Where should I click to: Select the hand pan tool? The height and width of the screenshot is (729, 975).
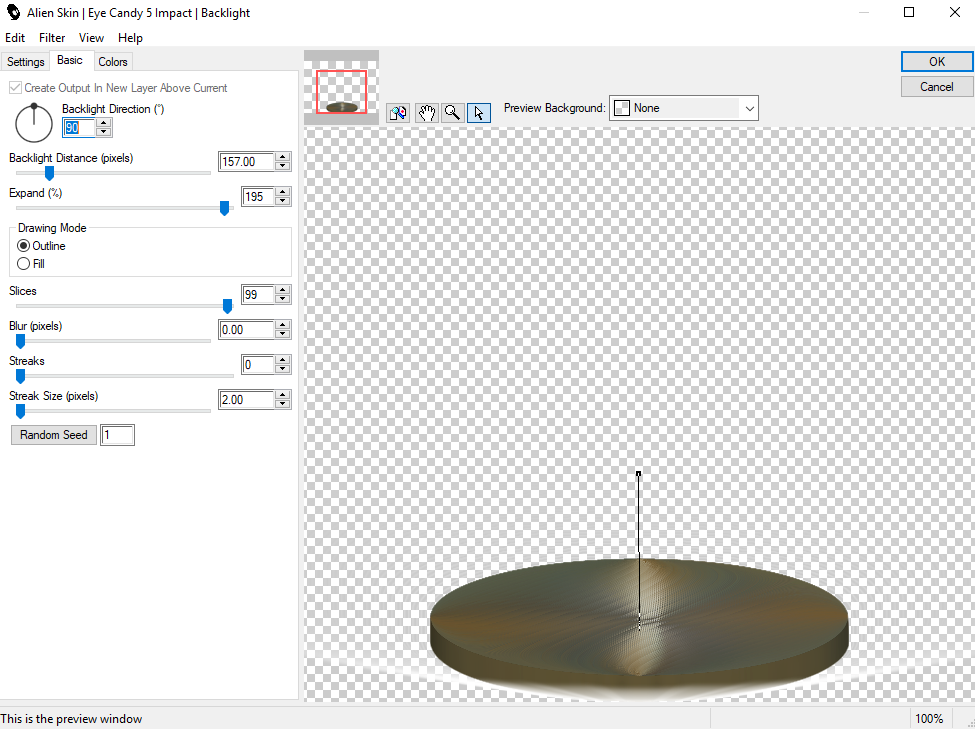(x=427, y=112)
